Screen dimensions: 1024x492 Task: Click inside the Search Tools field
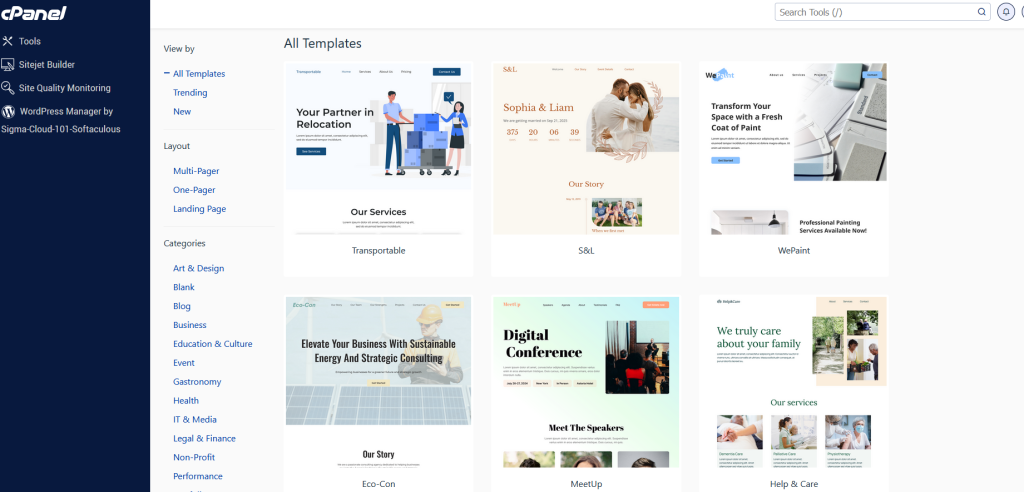point(875,12)
